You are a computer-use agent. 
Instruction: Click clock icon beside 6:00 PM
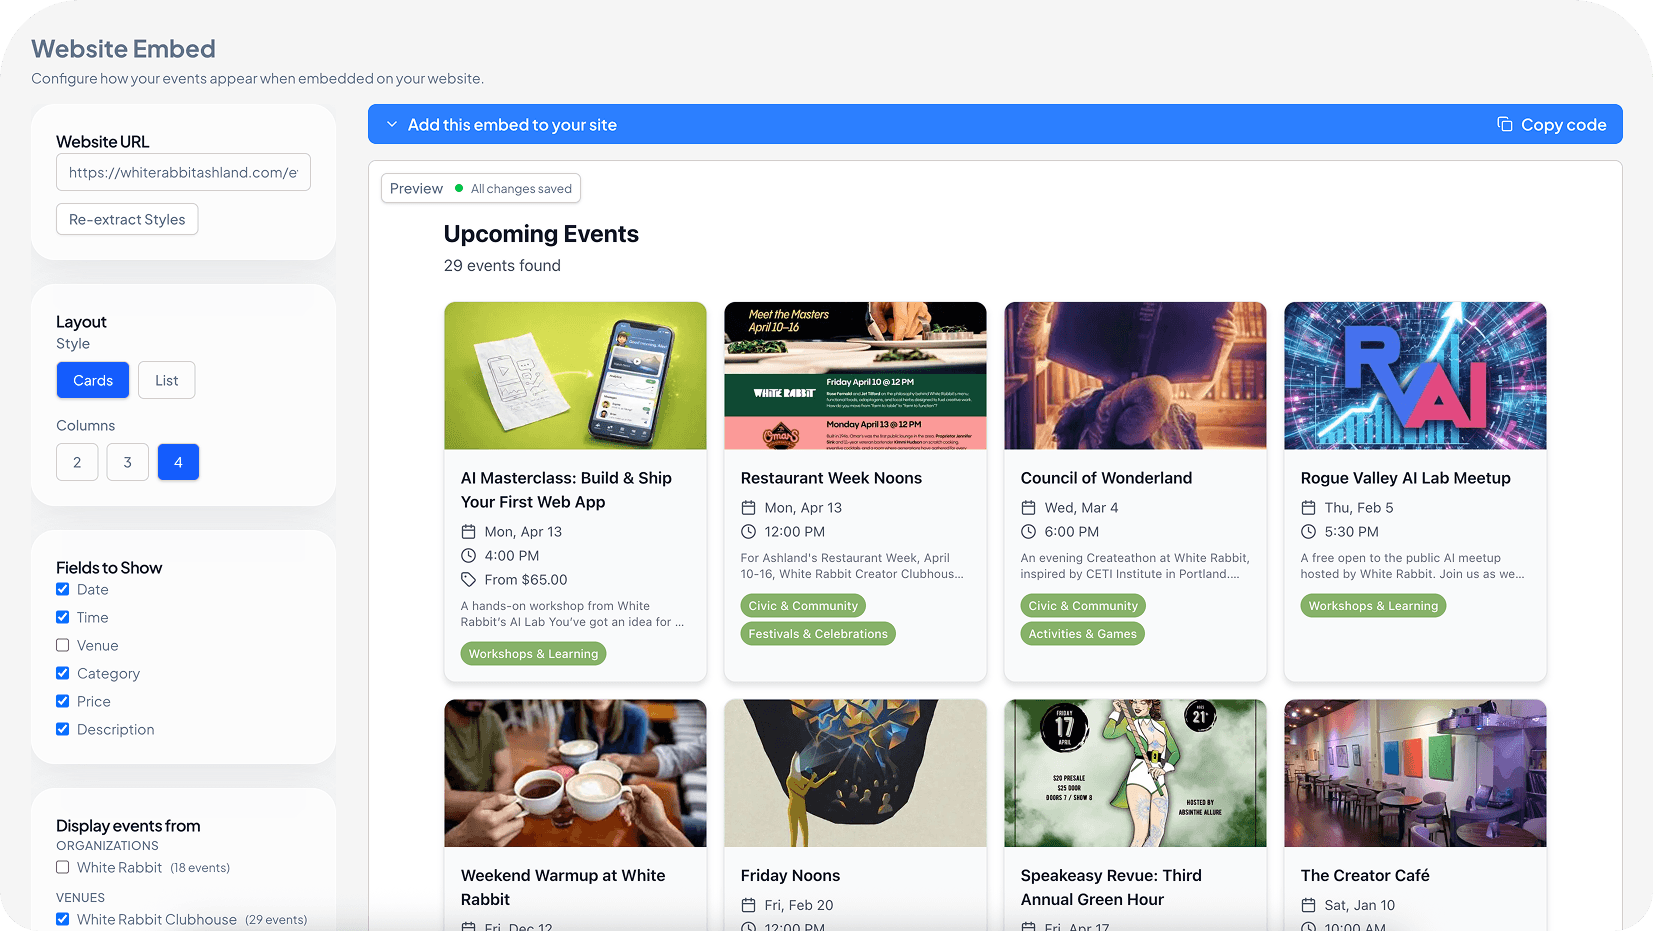tap(1028, 531)
